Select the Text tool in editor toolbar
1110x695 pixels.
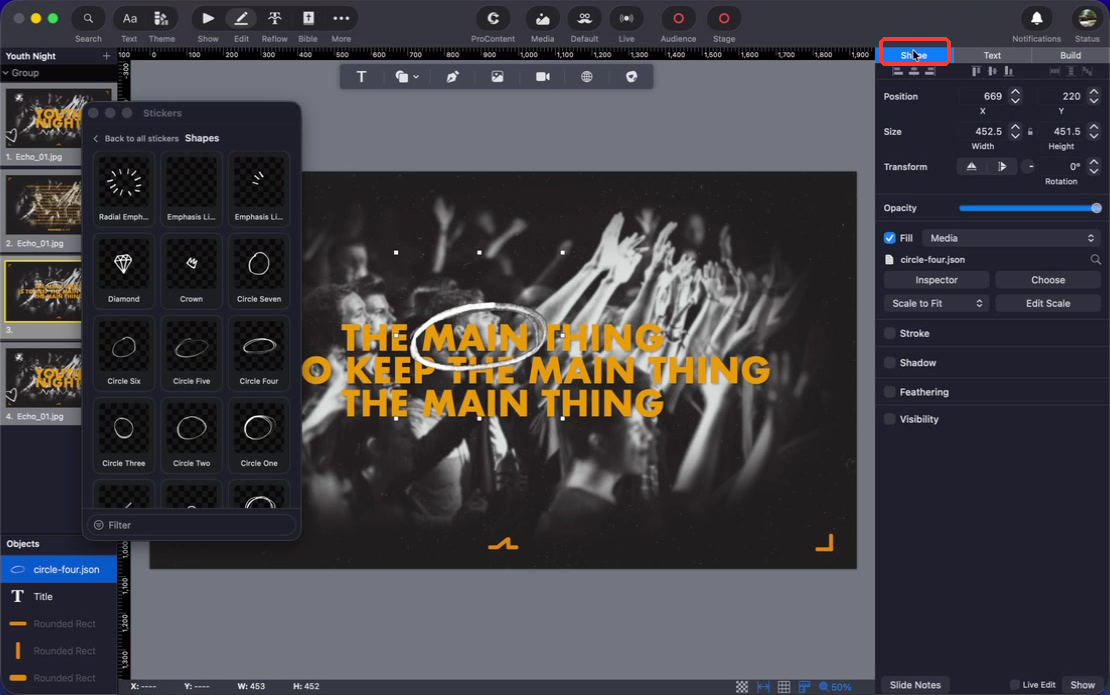[361, 76]
